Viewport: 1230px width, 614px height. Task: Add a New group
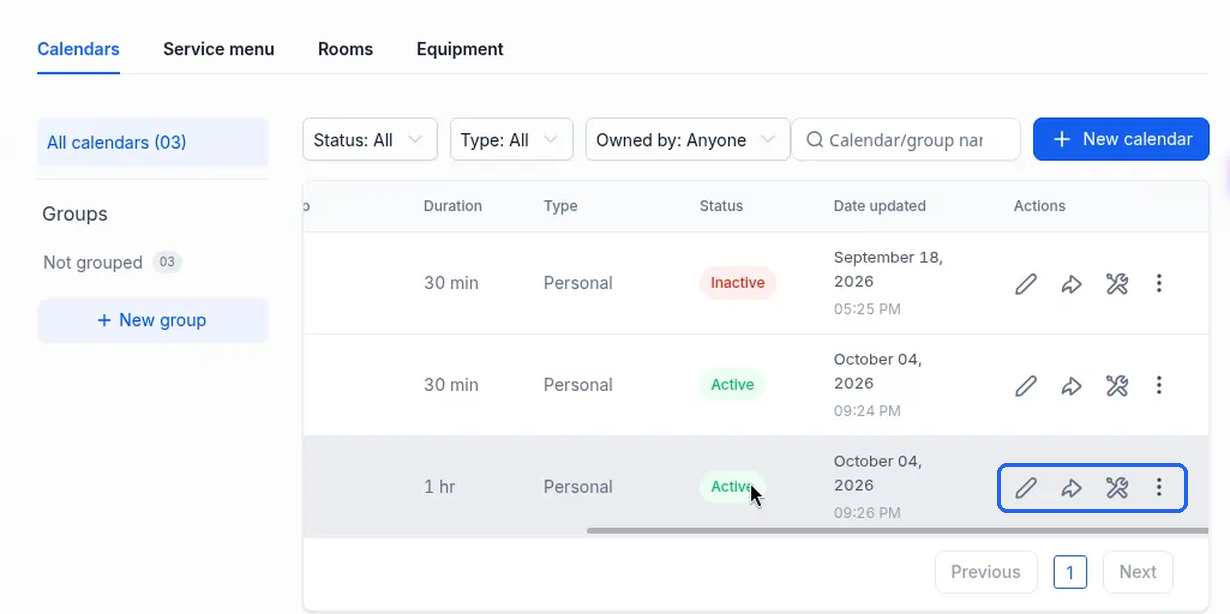(x=153, y=320)
